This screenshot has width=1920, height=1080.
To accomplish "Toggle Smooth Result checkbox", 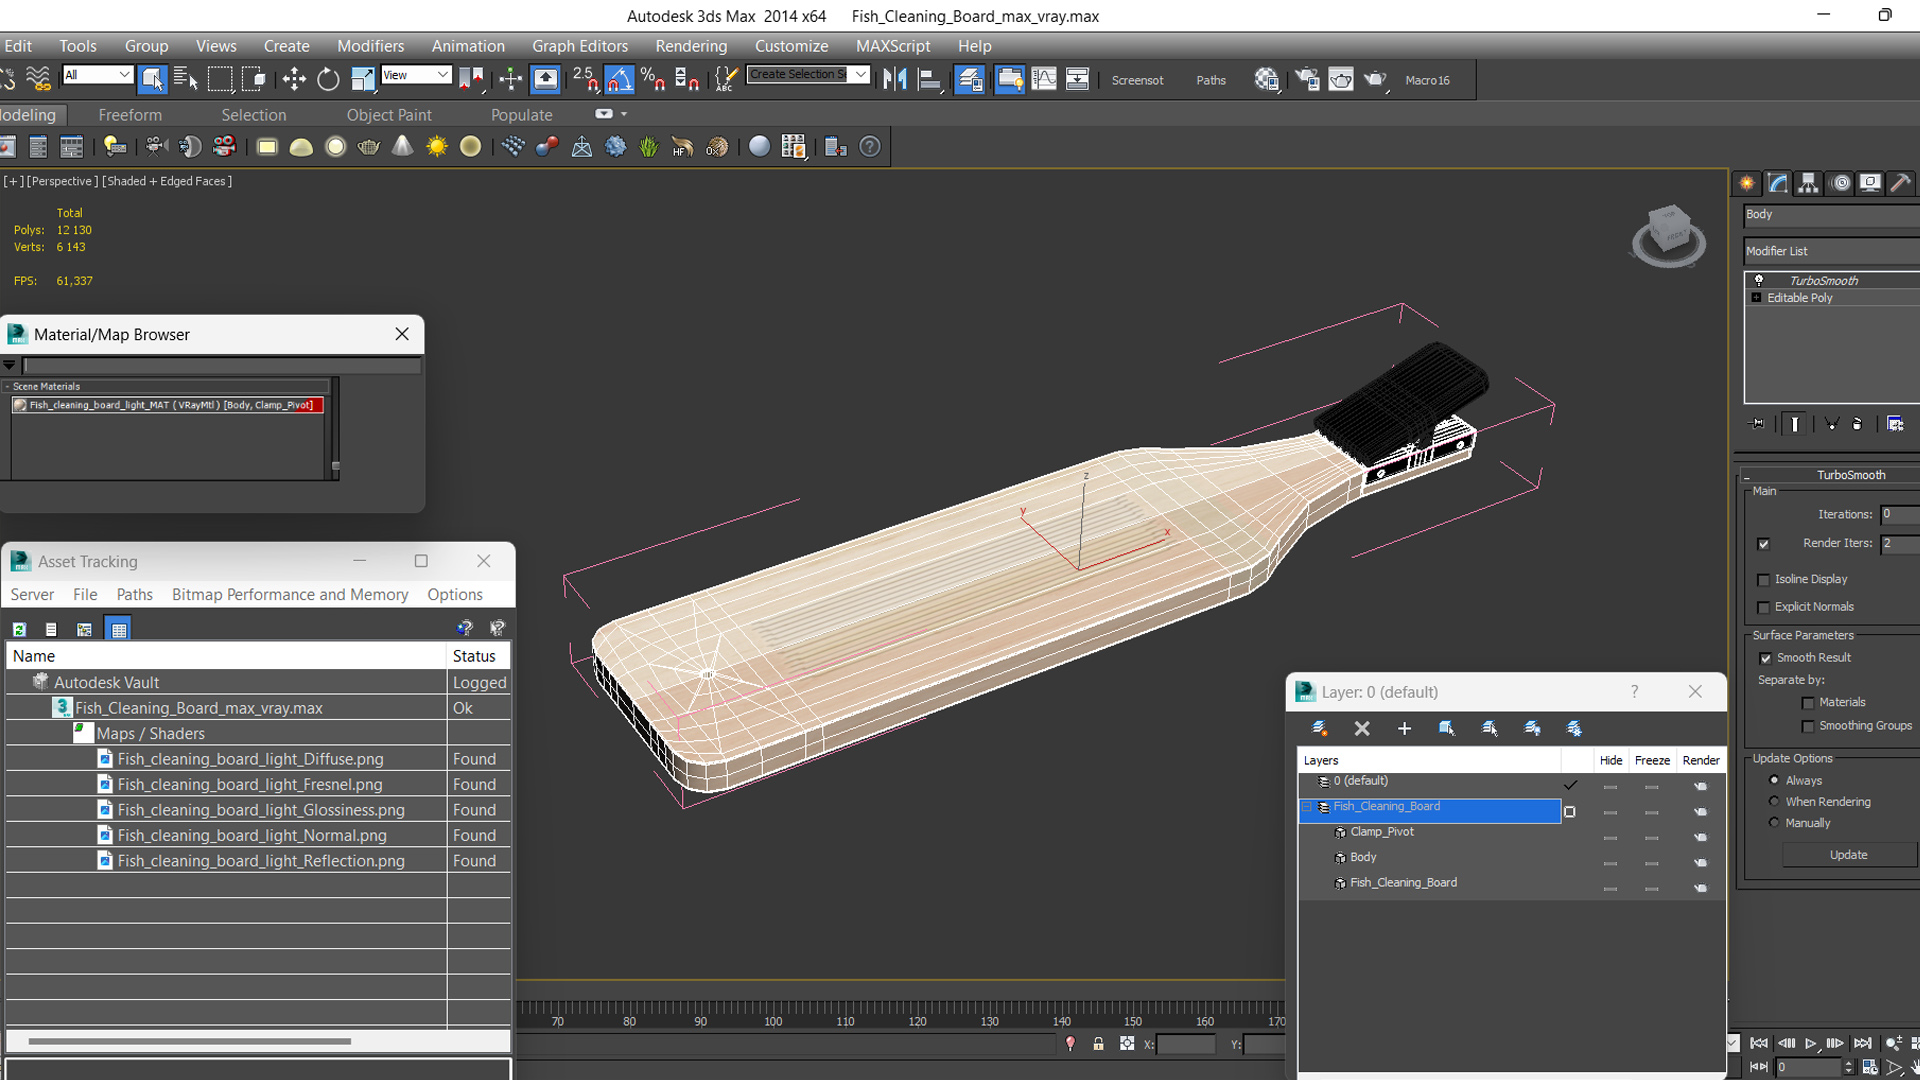I will tap(1766, 658).
